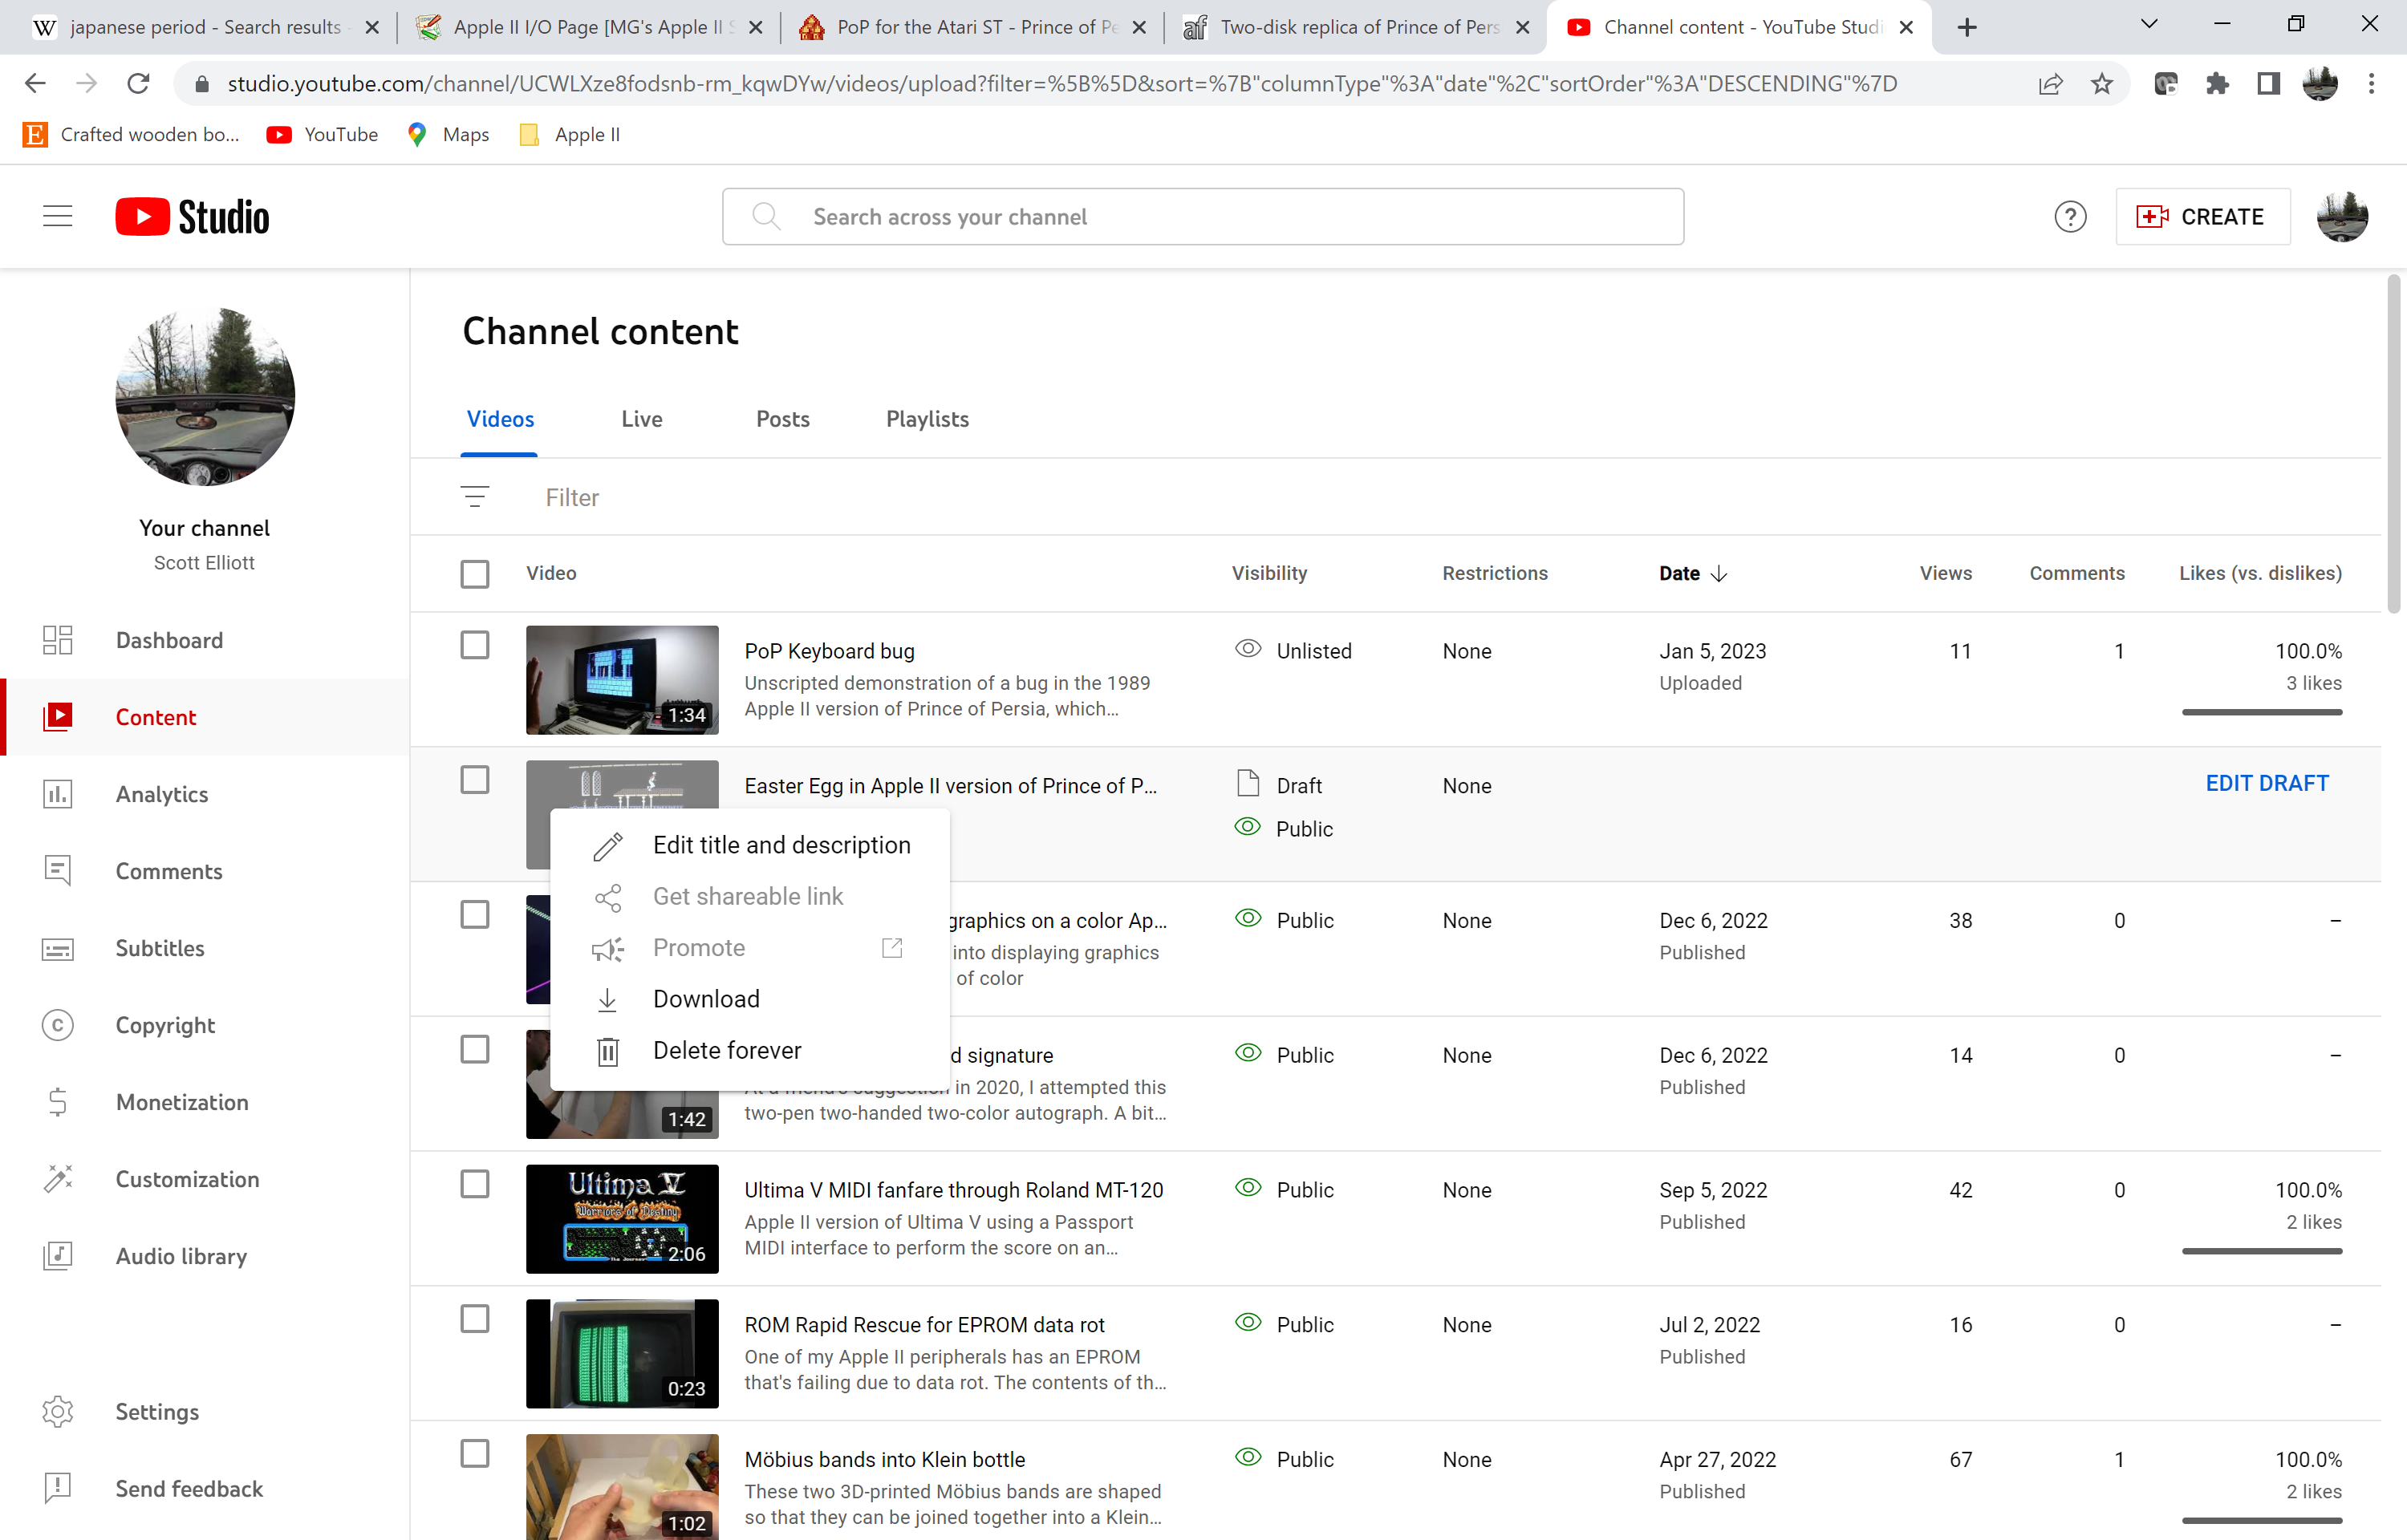Switch to the PoP for the Atari ST browser tab
2407x1540 pixels.
[x=973, y=27]
